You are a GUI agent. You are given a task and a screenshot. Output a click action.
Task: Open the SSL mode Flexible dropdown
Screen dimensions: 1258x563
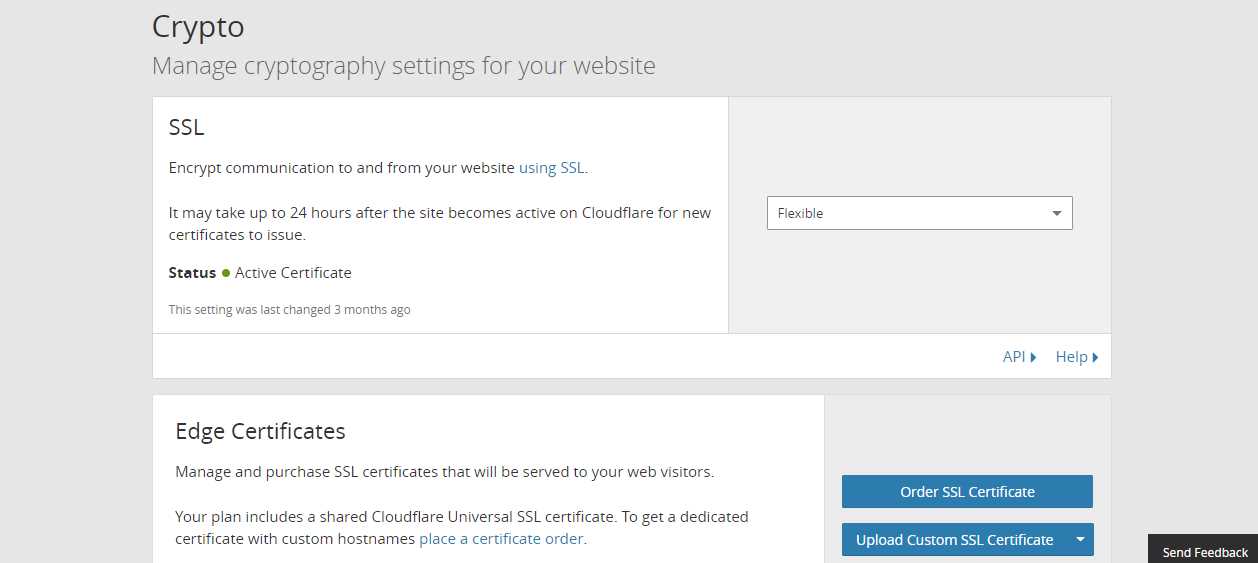(919, 213)
